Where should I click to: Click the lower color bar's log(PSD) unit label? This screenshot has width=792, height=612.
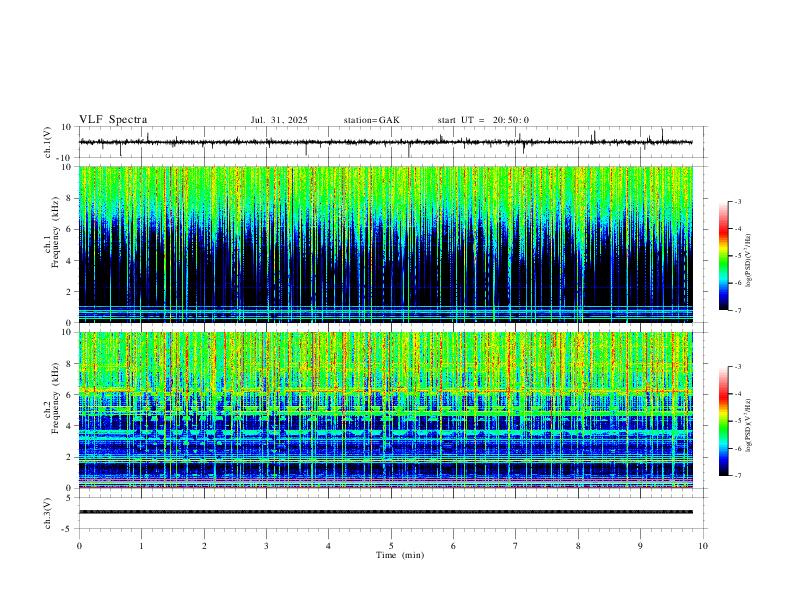pyautogui.click(x=749, y=425)
